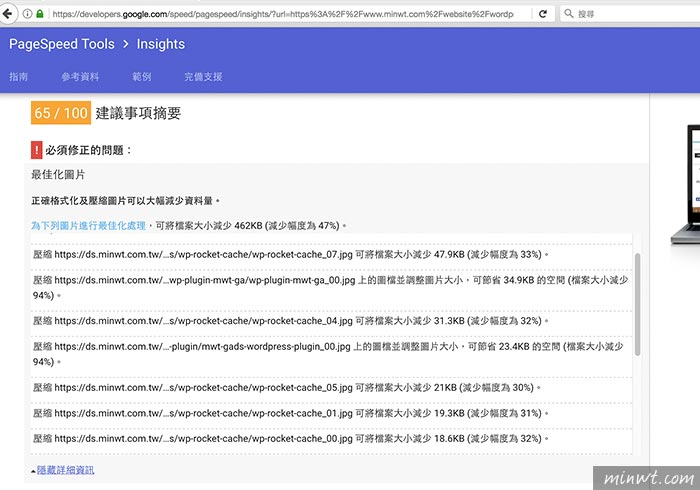
Task: Click the 建議事項摘要 heading
Action: click(x=138, y=113)
